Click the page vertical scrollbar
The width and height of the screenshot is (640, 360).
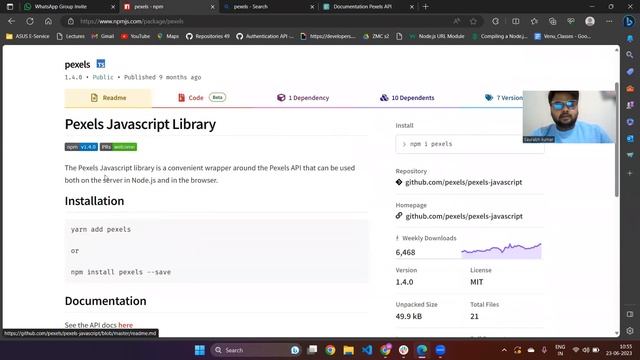click(x=616, y=139)
